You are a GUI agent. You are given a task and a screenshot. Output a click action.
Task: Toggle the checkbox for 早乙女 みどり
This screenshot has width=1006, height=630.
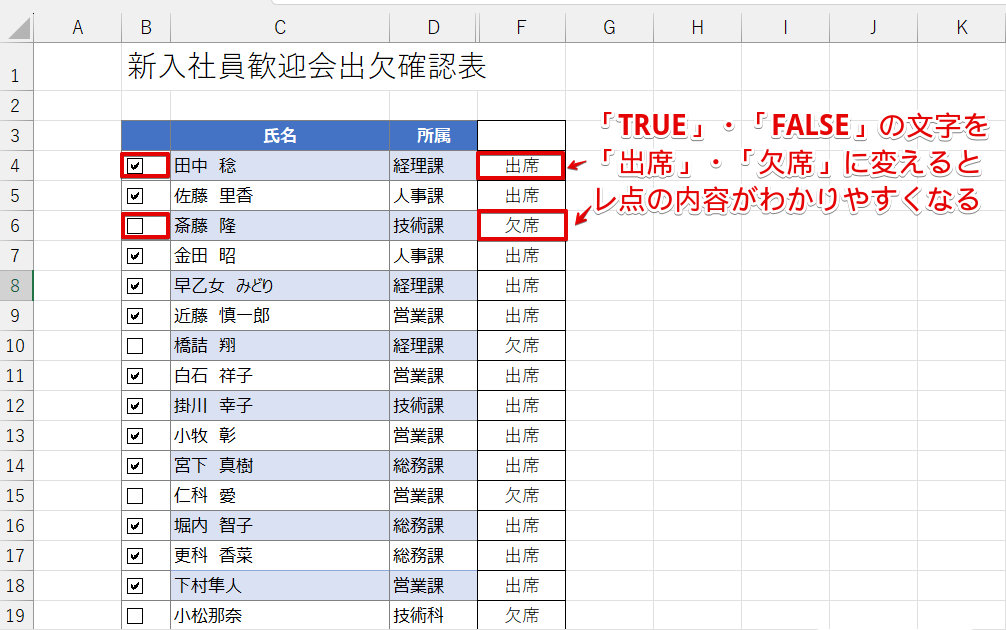135,285
